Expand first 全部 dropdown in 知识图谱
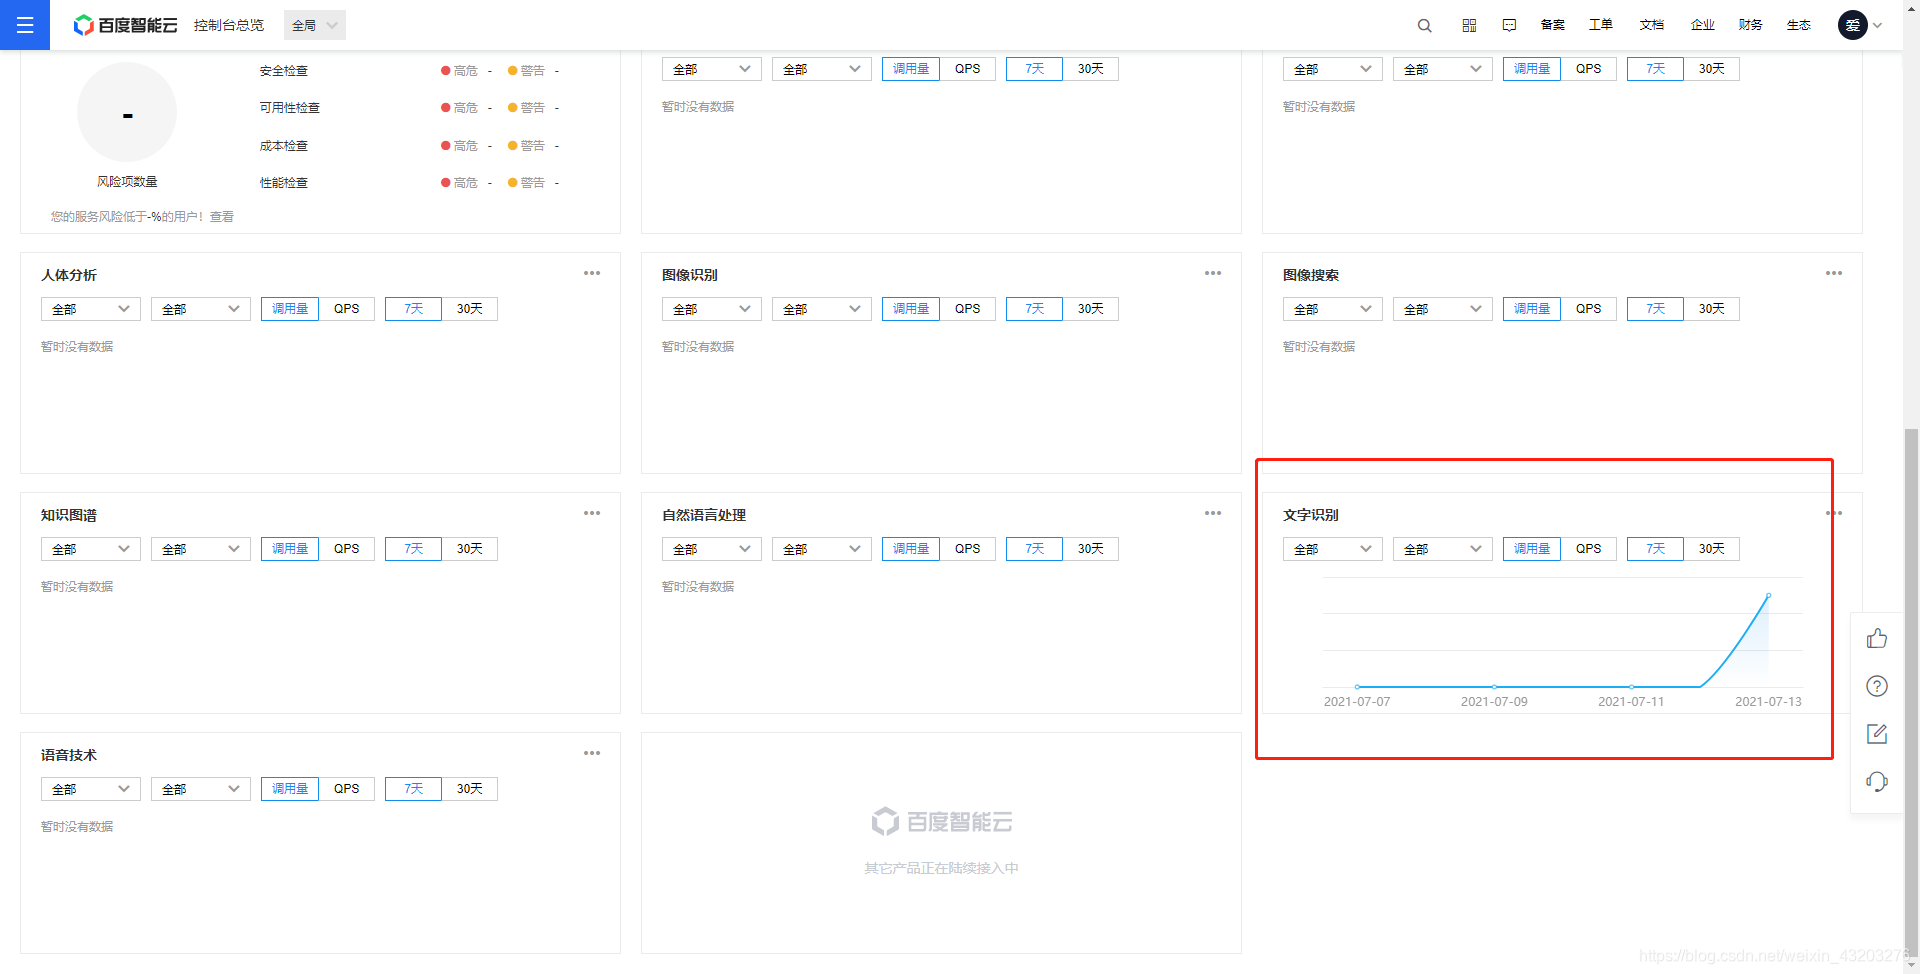1920x974 pixels. (91, 549)
